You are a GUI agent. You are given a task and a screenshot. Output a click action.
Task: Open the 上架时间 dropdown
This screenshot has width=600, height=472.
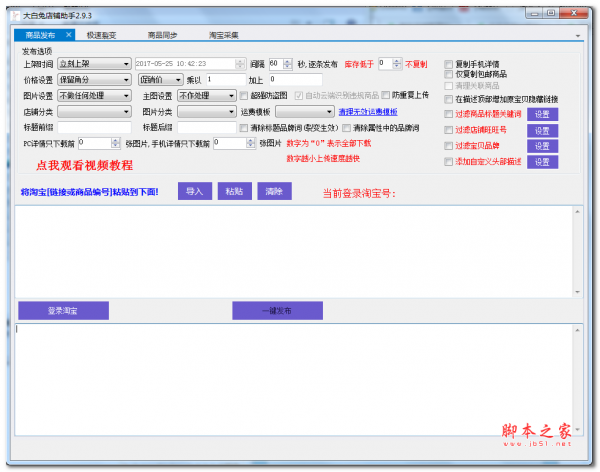click(95, 64)
